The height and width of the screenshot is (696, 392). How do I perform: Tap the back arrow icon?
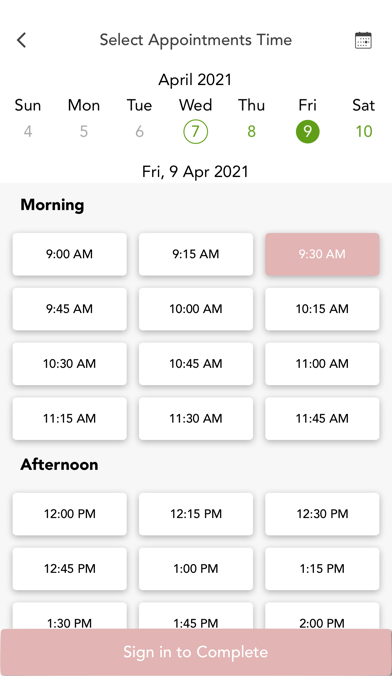click(21, 40)
